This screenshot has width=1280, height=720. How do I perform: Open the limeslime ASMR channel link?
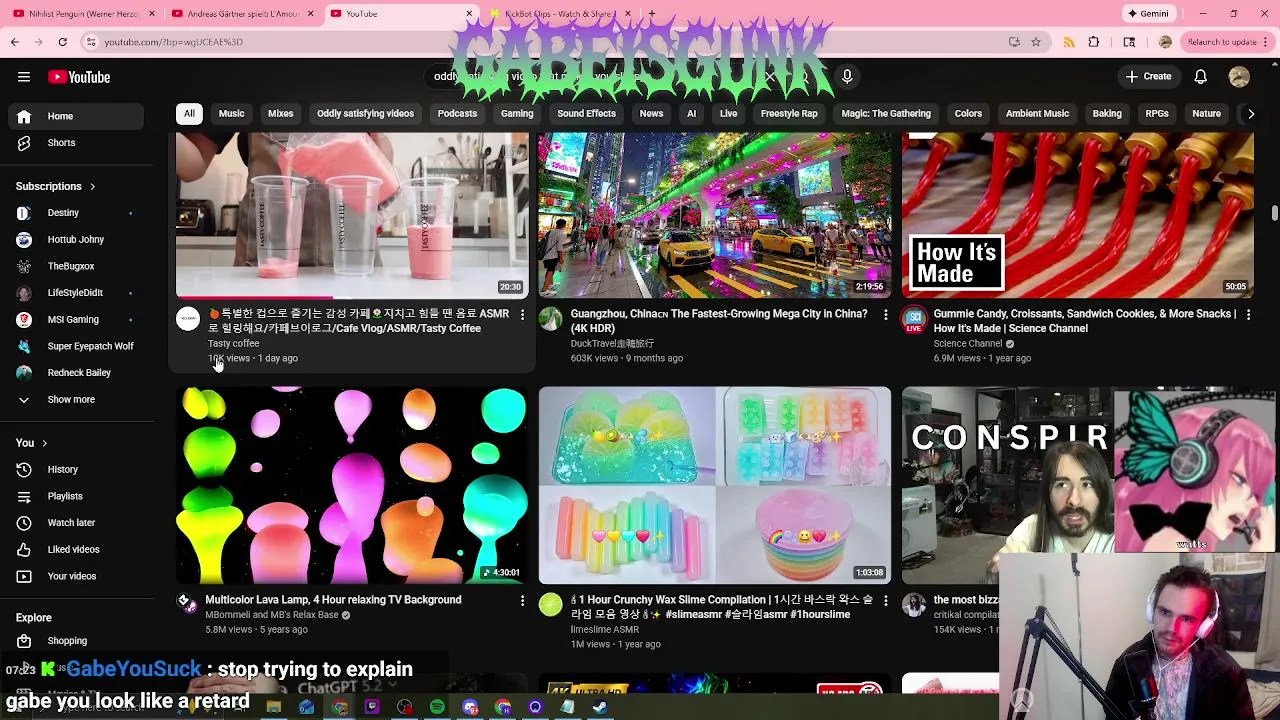pyautogui.click(x=604, y=630)
